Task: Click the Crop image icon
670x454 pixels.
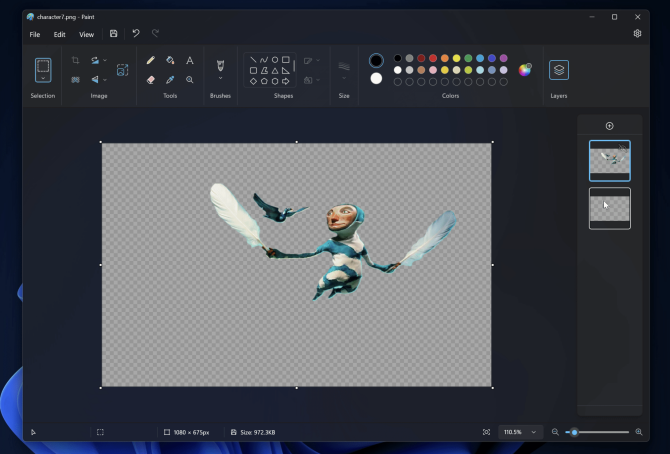Action: (x=75, y=60)
